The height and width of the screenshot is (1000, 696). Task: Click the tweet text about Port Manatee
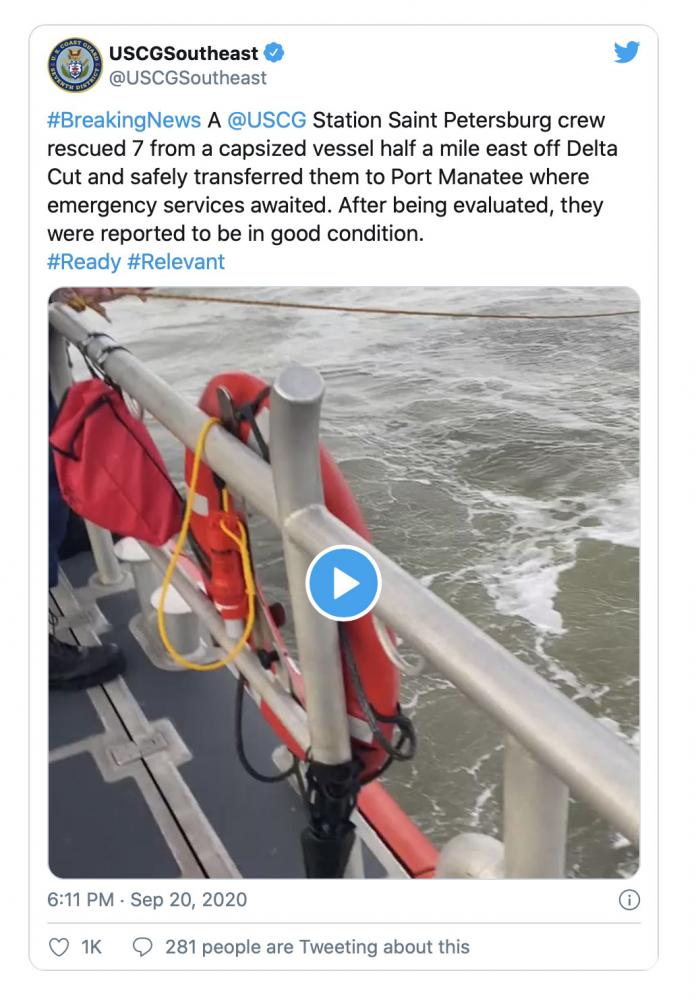point(332,177)
